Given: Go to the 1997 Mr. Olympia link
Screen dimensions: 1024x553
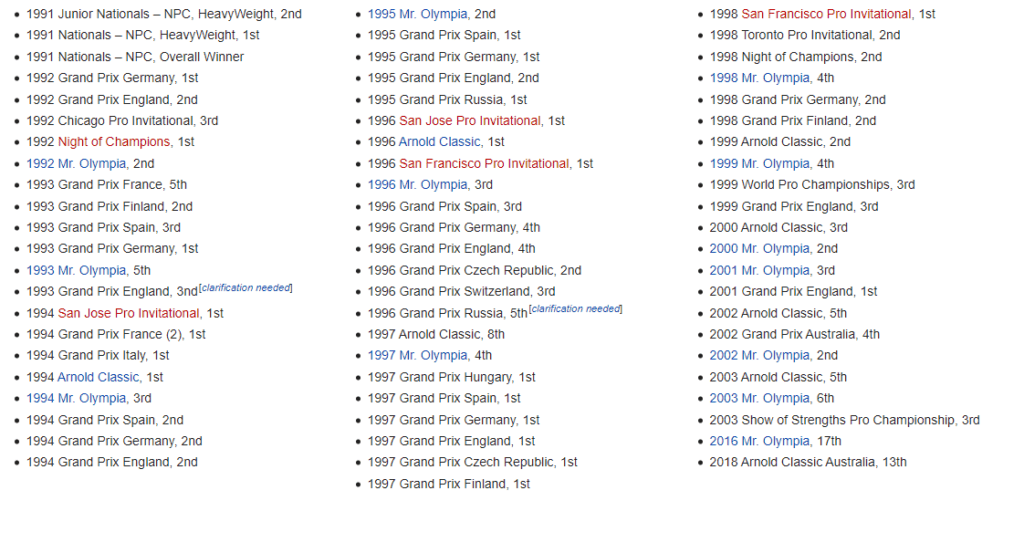Looking at the screenshot, I should tap(418, 355).
